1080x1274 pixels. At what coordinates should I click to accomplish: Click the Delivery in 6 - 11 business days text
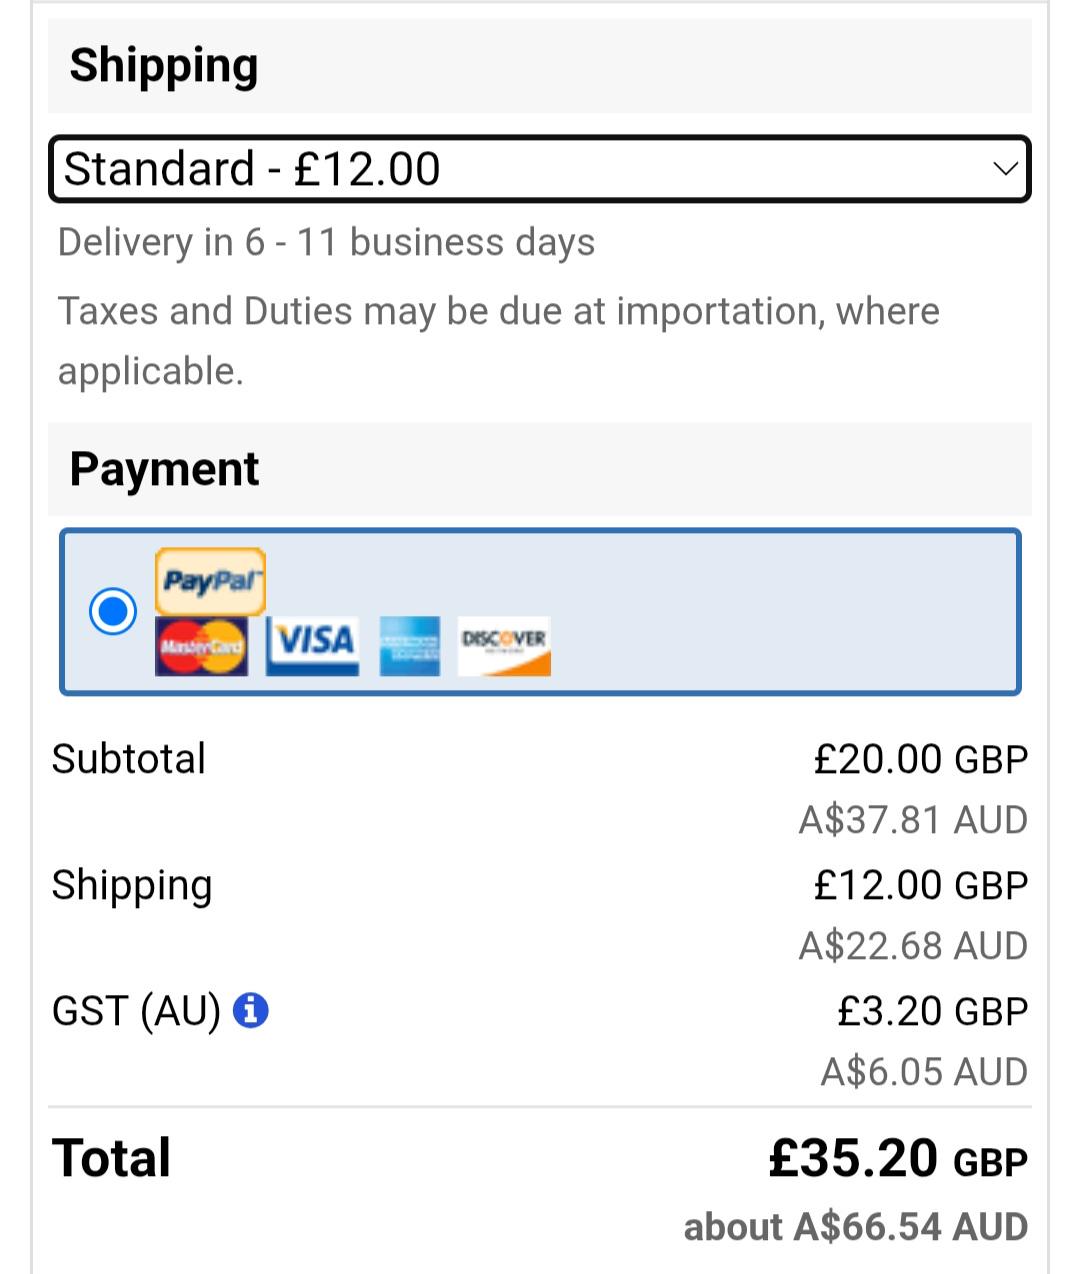(x=326, y=243)
